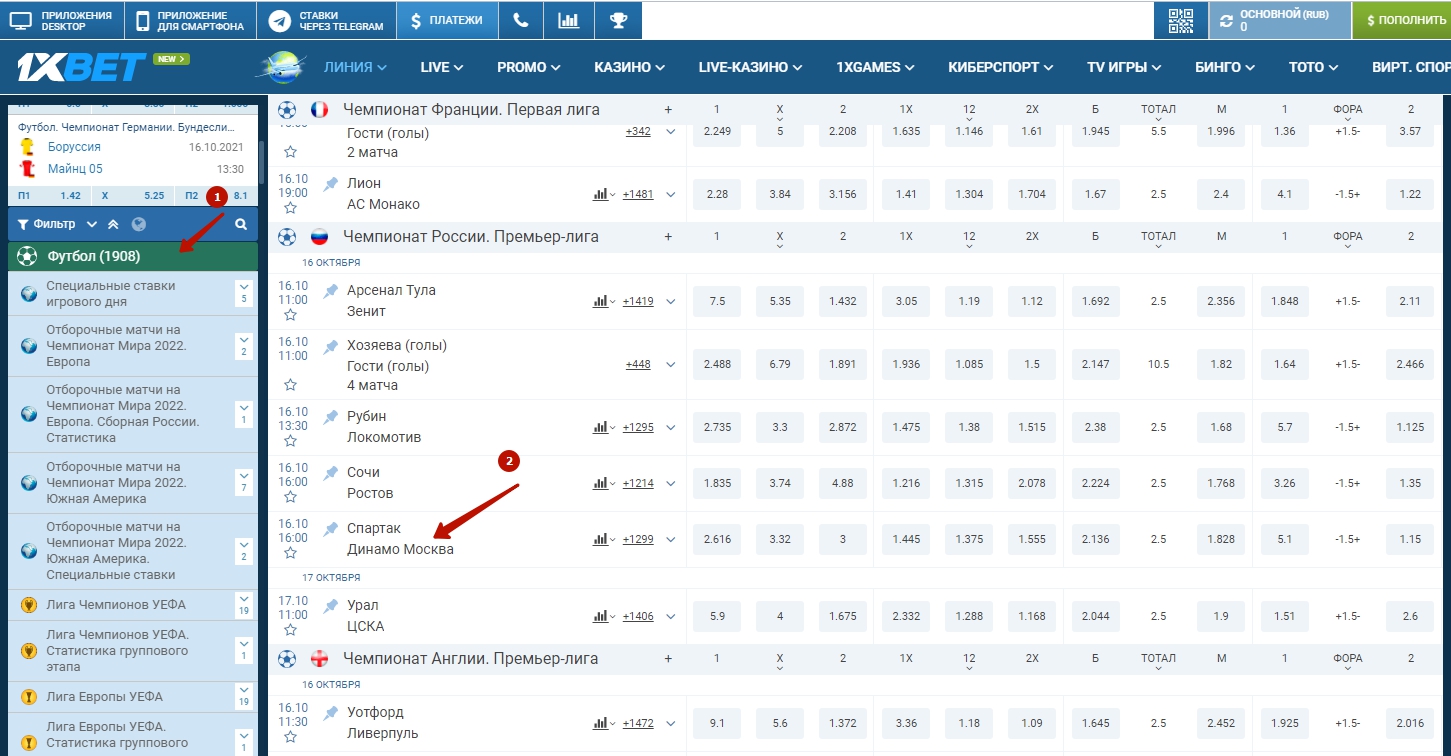Click the soccer ball icon beside Чемпионат Англии
Screen dimensions: 1451x756
tap(287, 659)
